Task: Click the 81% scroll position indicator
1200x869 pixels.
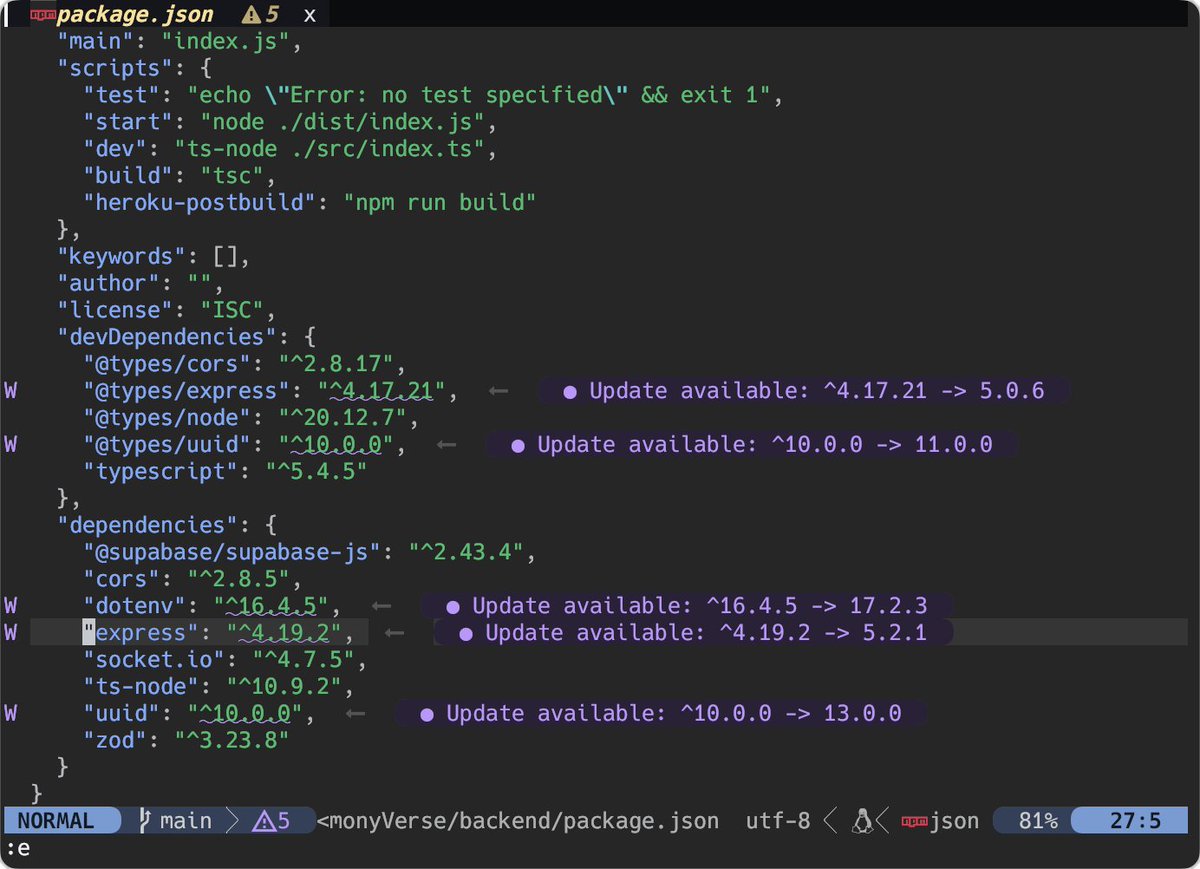Action: click(x=1038, y=821)
